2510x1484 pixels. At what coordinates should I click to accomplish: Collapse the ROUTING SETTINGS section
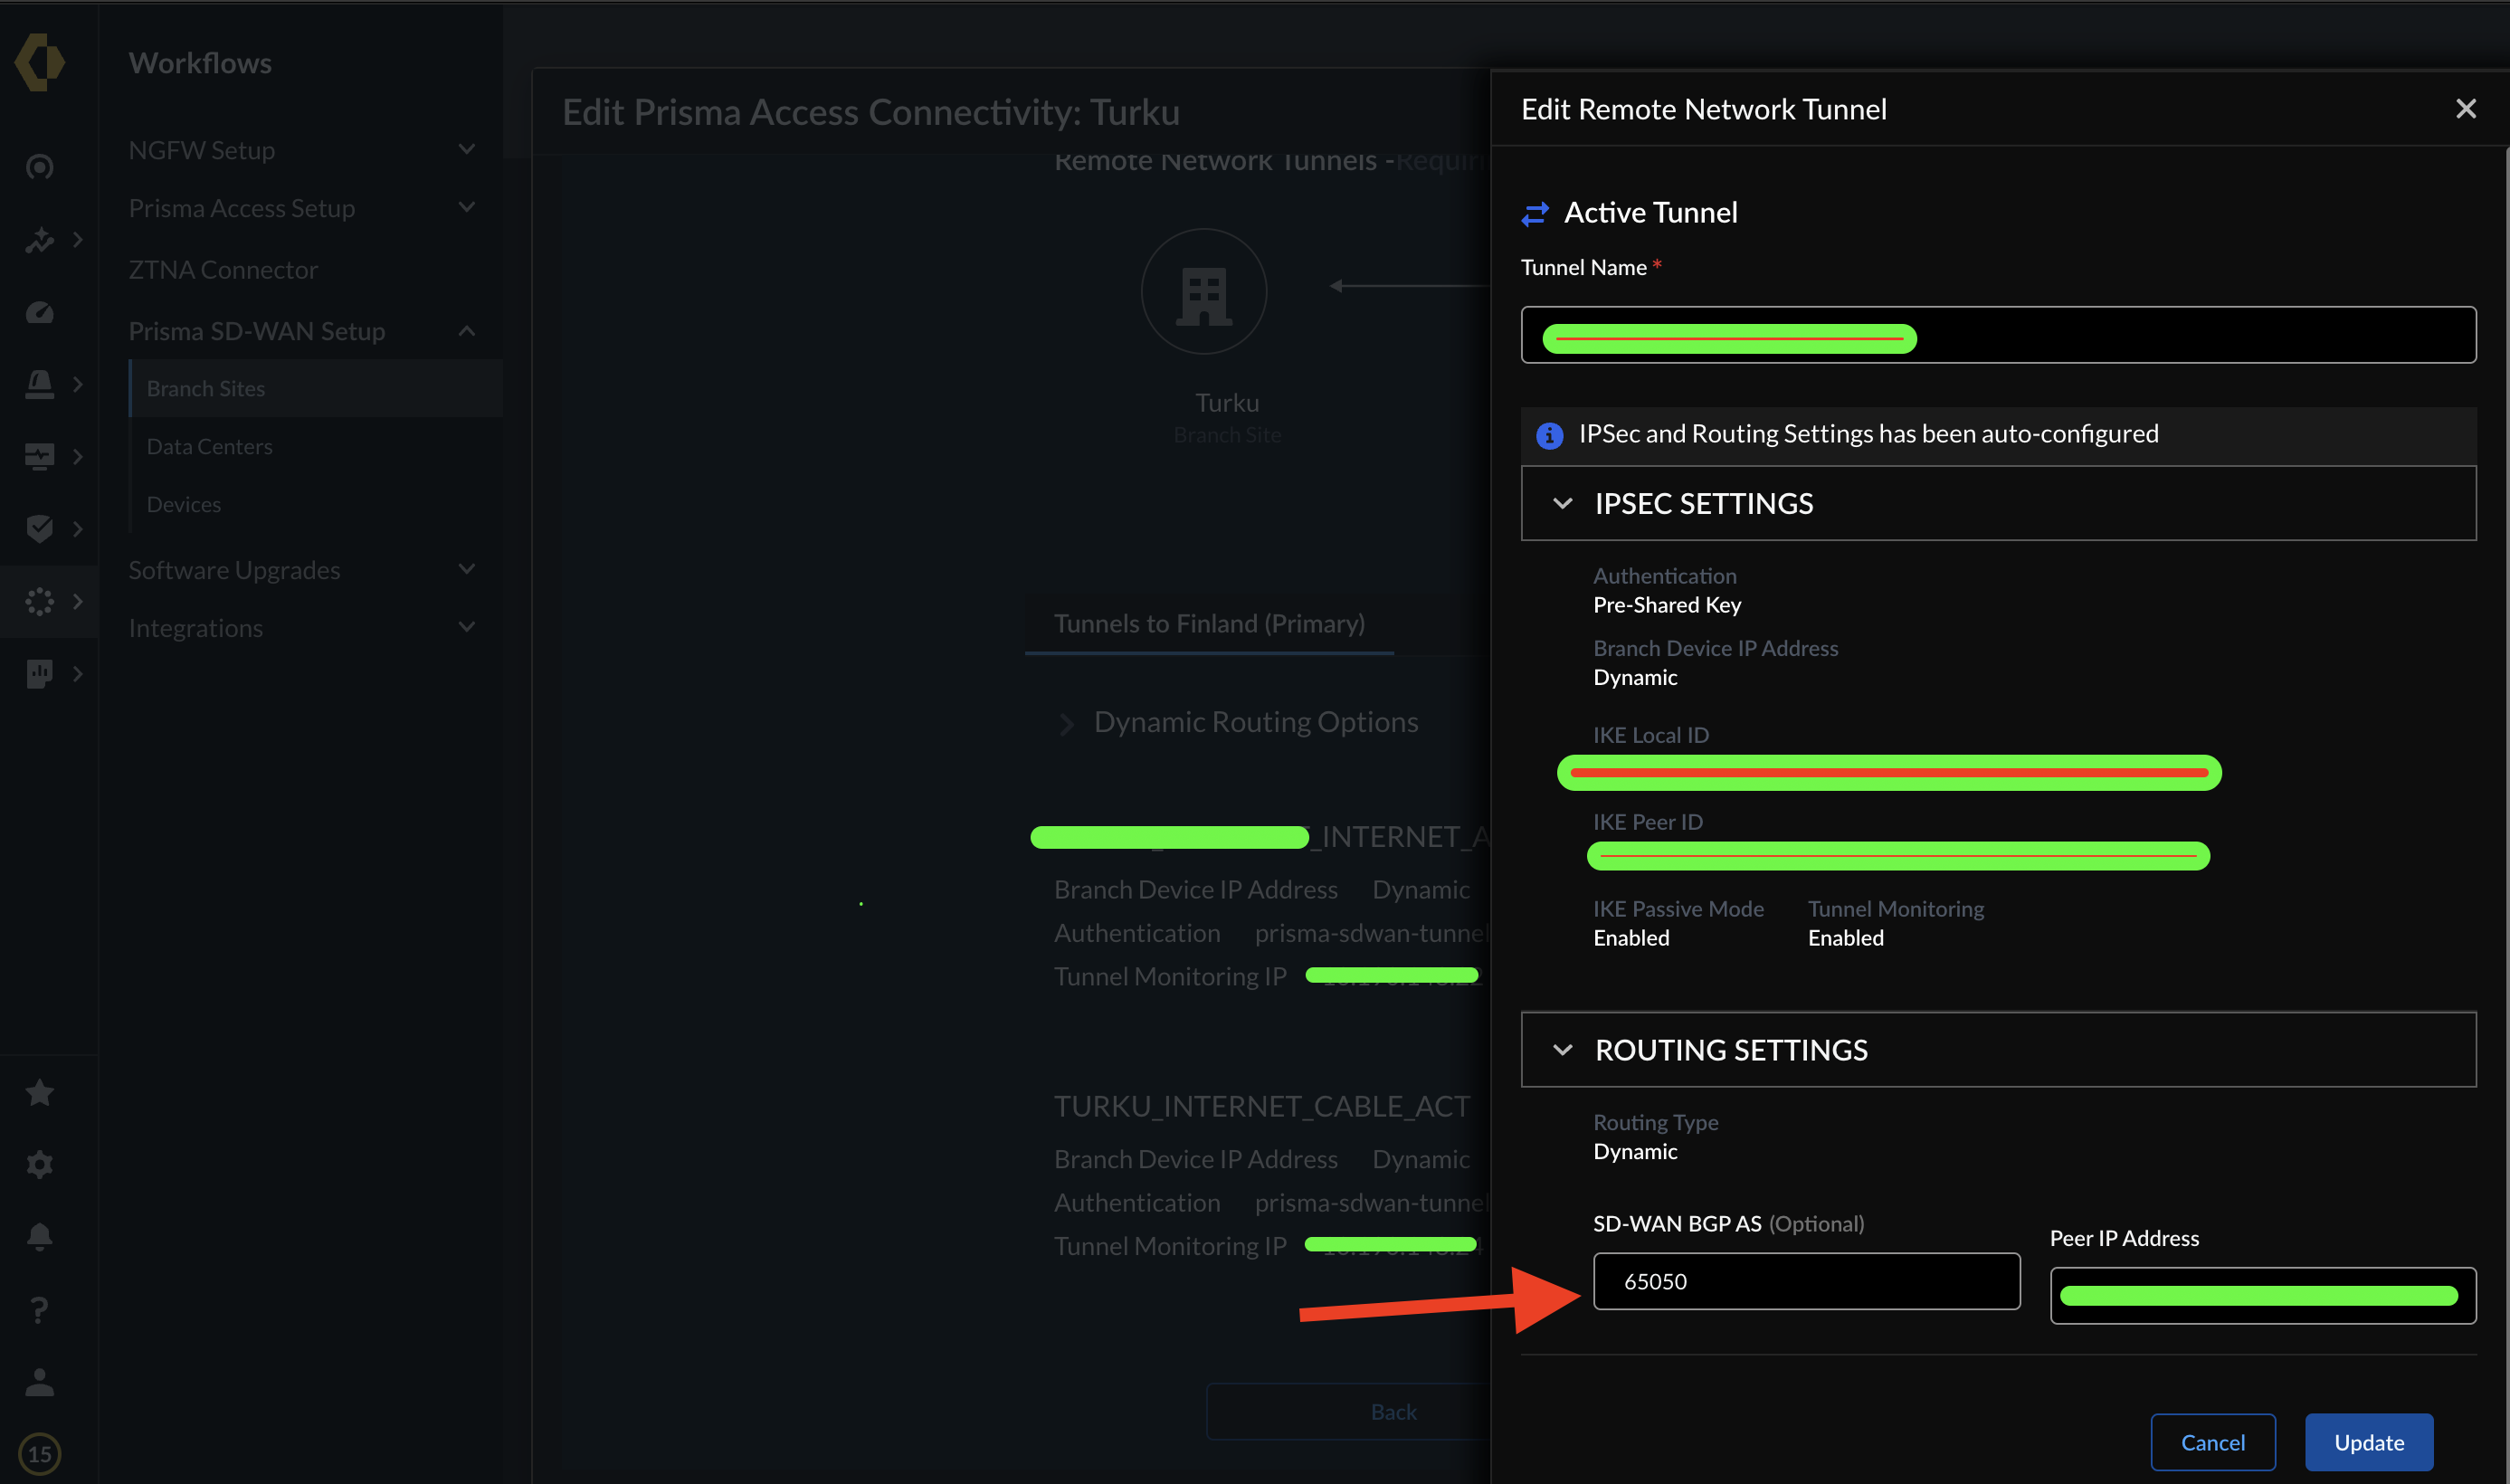tap(1562, 1050)
